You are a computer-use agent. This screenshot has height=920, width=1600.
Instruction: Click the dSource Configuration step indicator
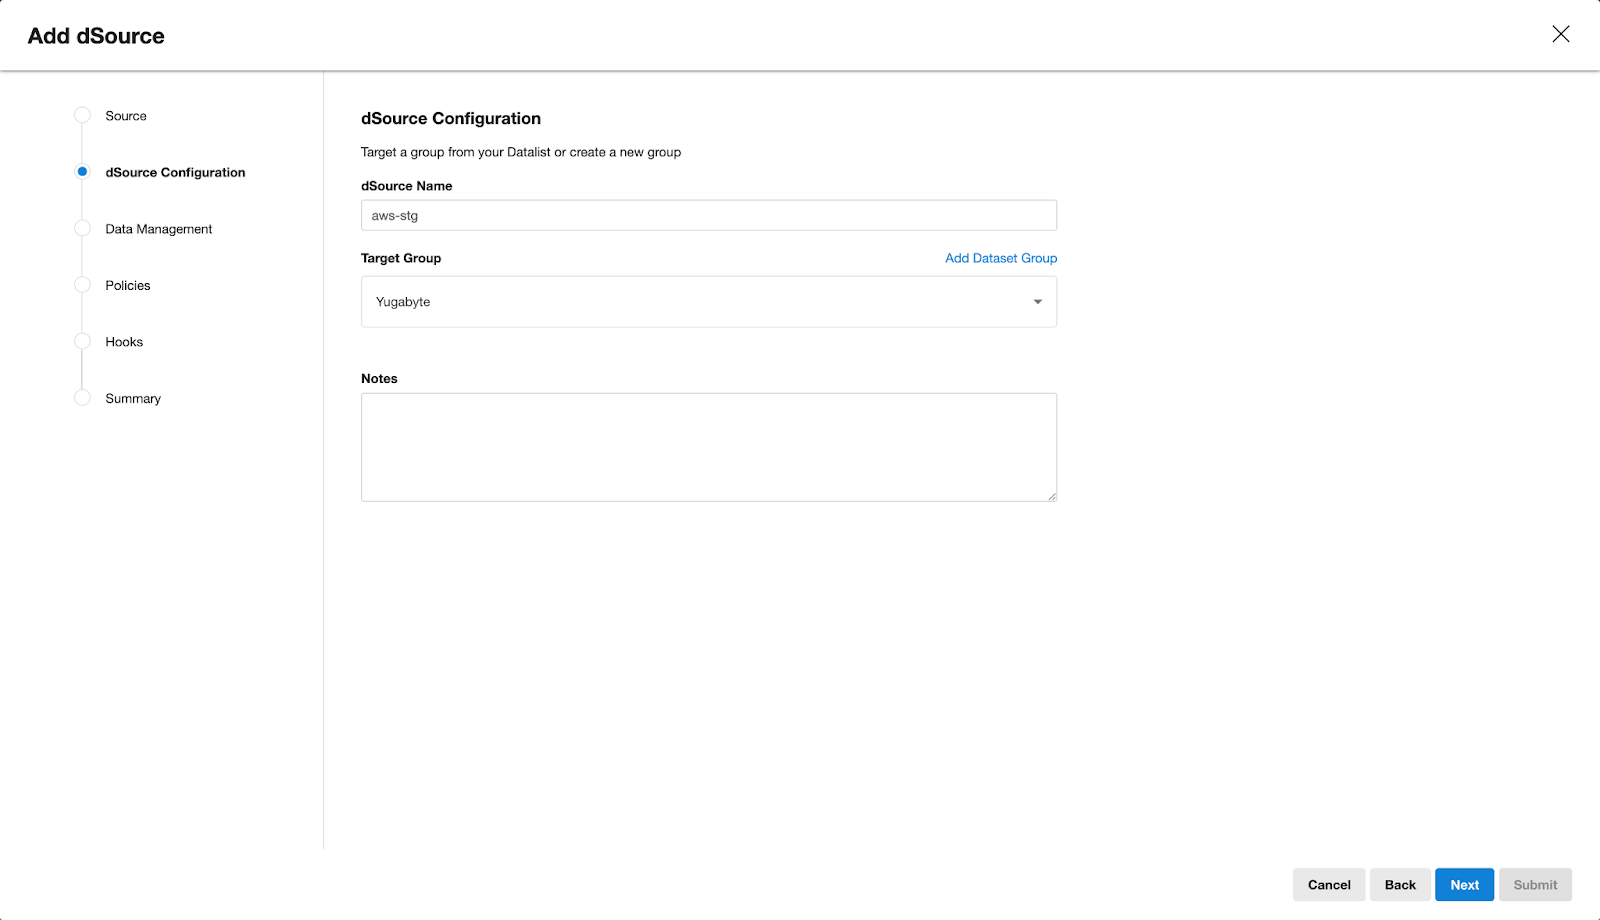(82, 172)
